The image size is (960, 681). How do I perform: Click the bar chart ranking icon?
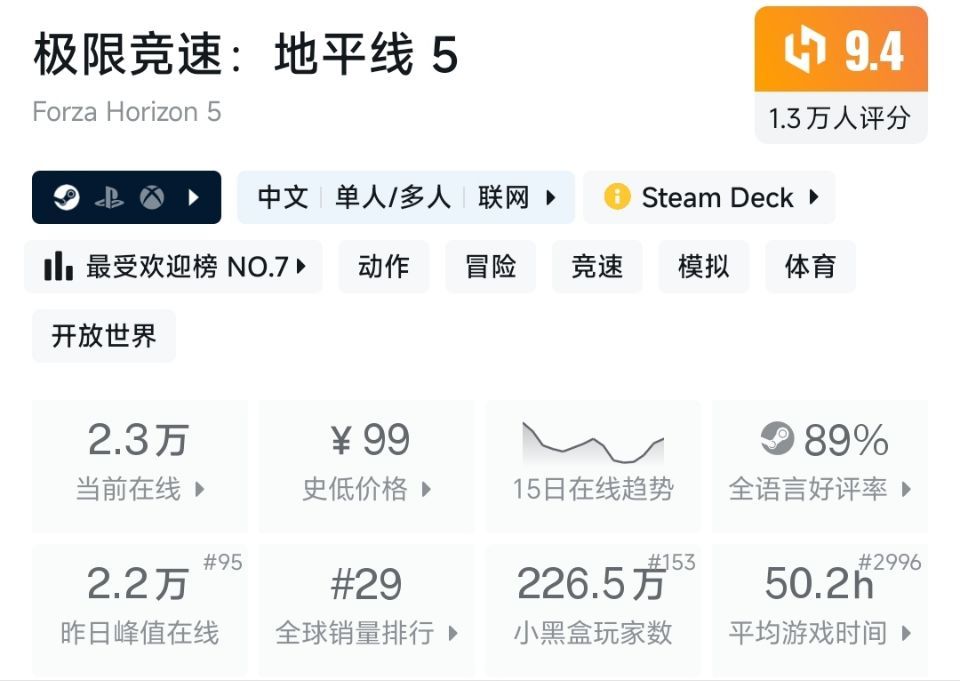point(58,266)
